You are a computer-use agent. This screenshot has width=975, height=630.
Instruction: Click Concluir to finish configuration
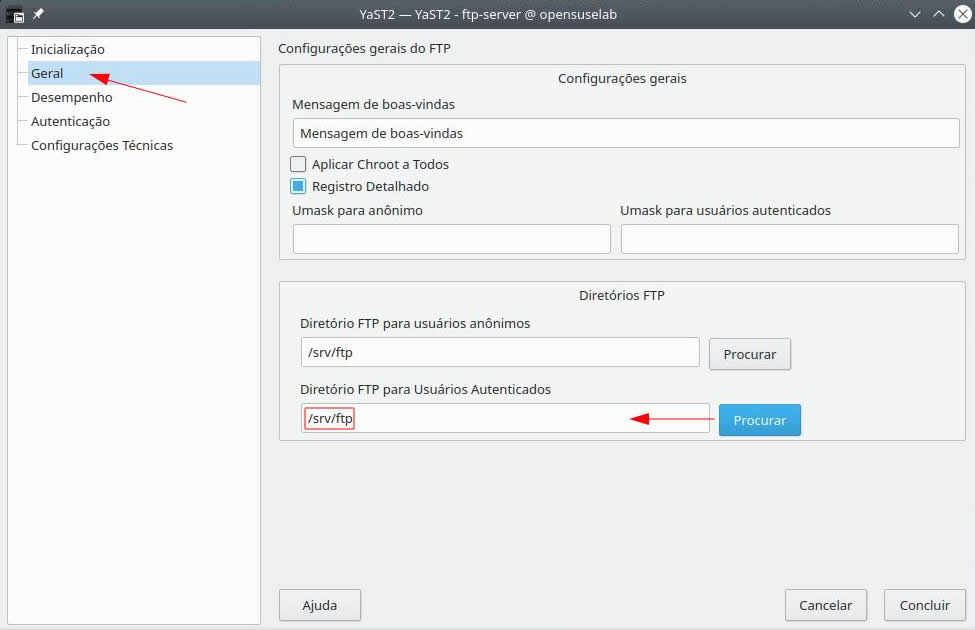click(x=924, y=605)
